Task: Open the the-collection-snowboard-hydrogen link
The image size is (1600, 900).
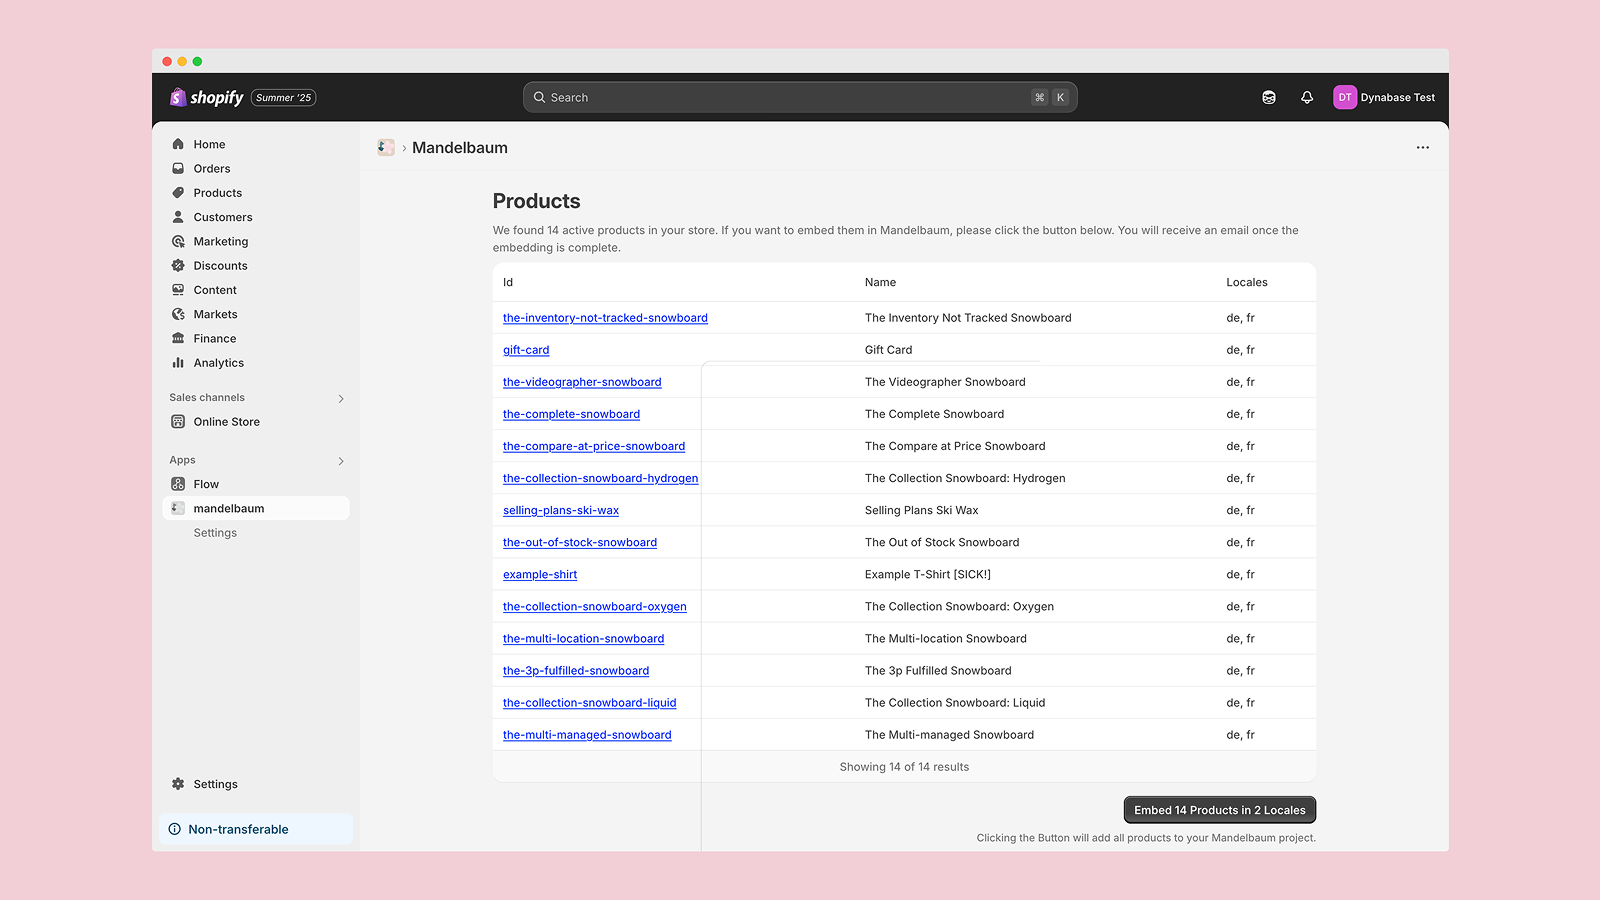Action: [x=600, y=478]
